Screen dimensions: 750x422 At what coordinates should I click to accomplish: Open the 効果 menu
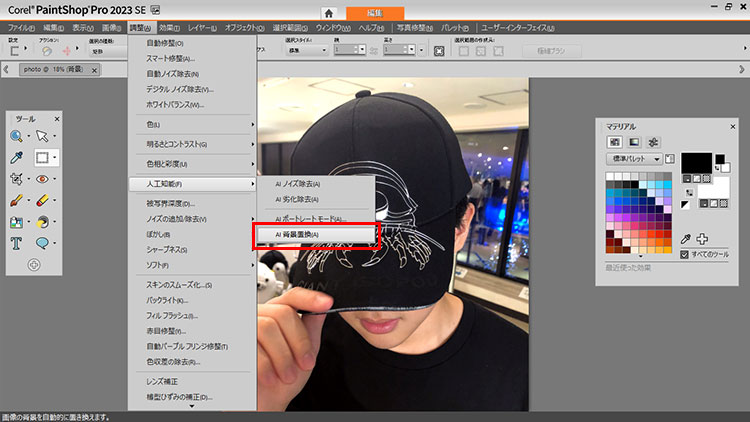tap(168, 26)
